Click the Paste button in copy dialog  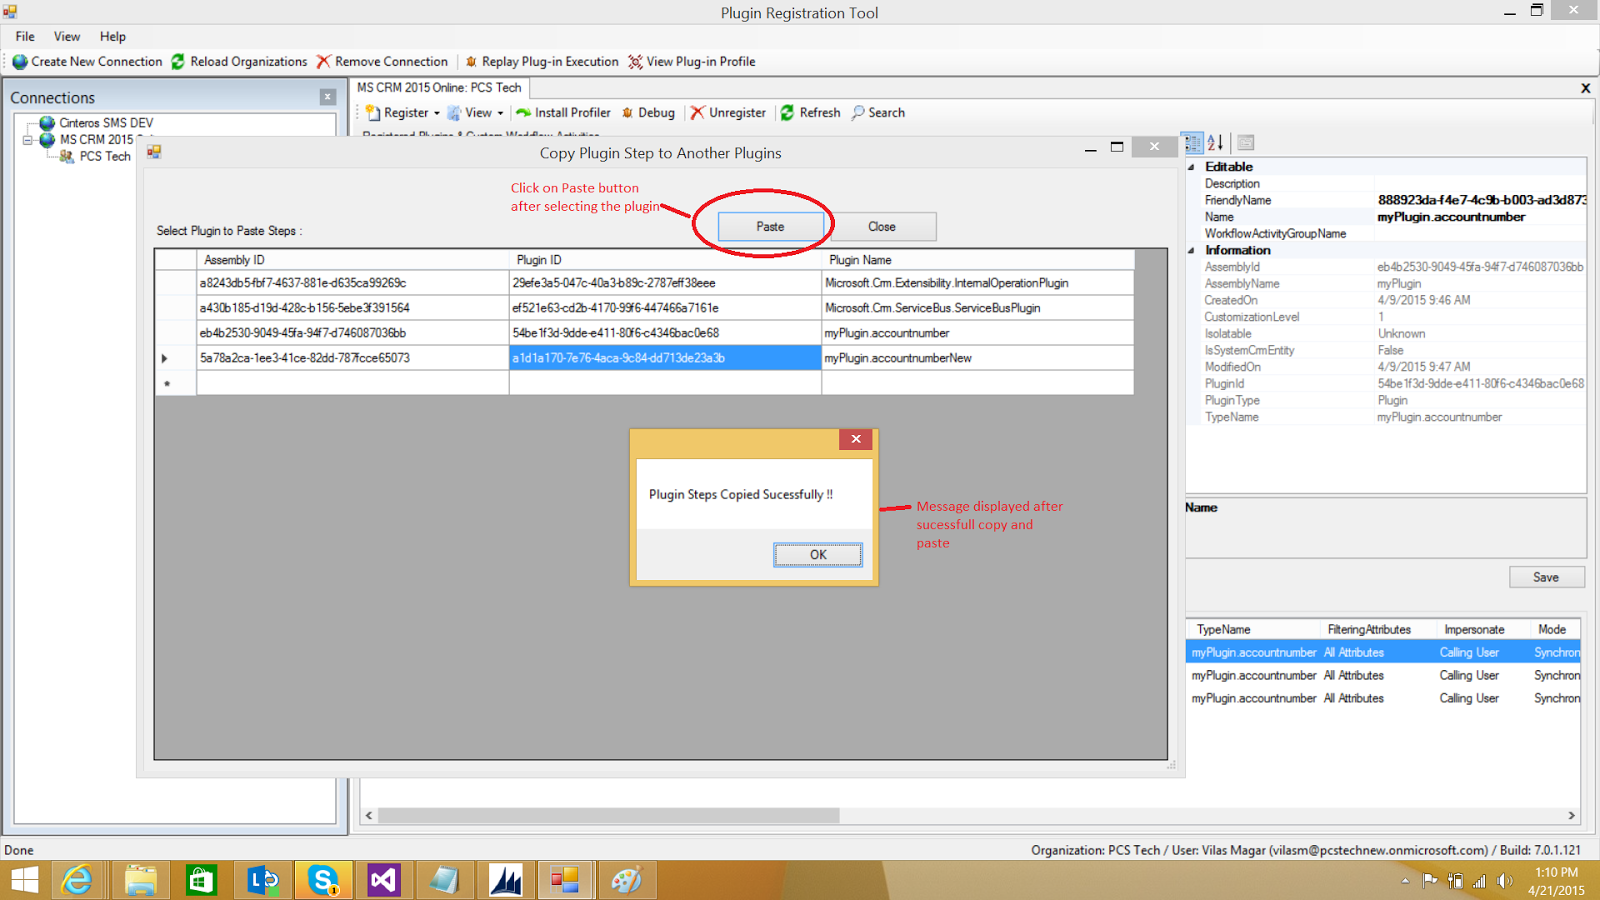(x=769, y=226)
